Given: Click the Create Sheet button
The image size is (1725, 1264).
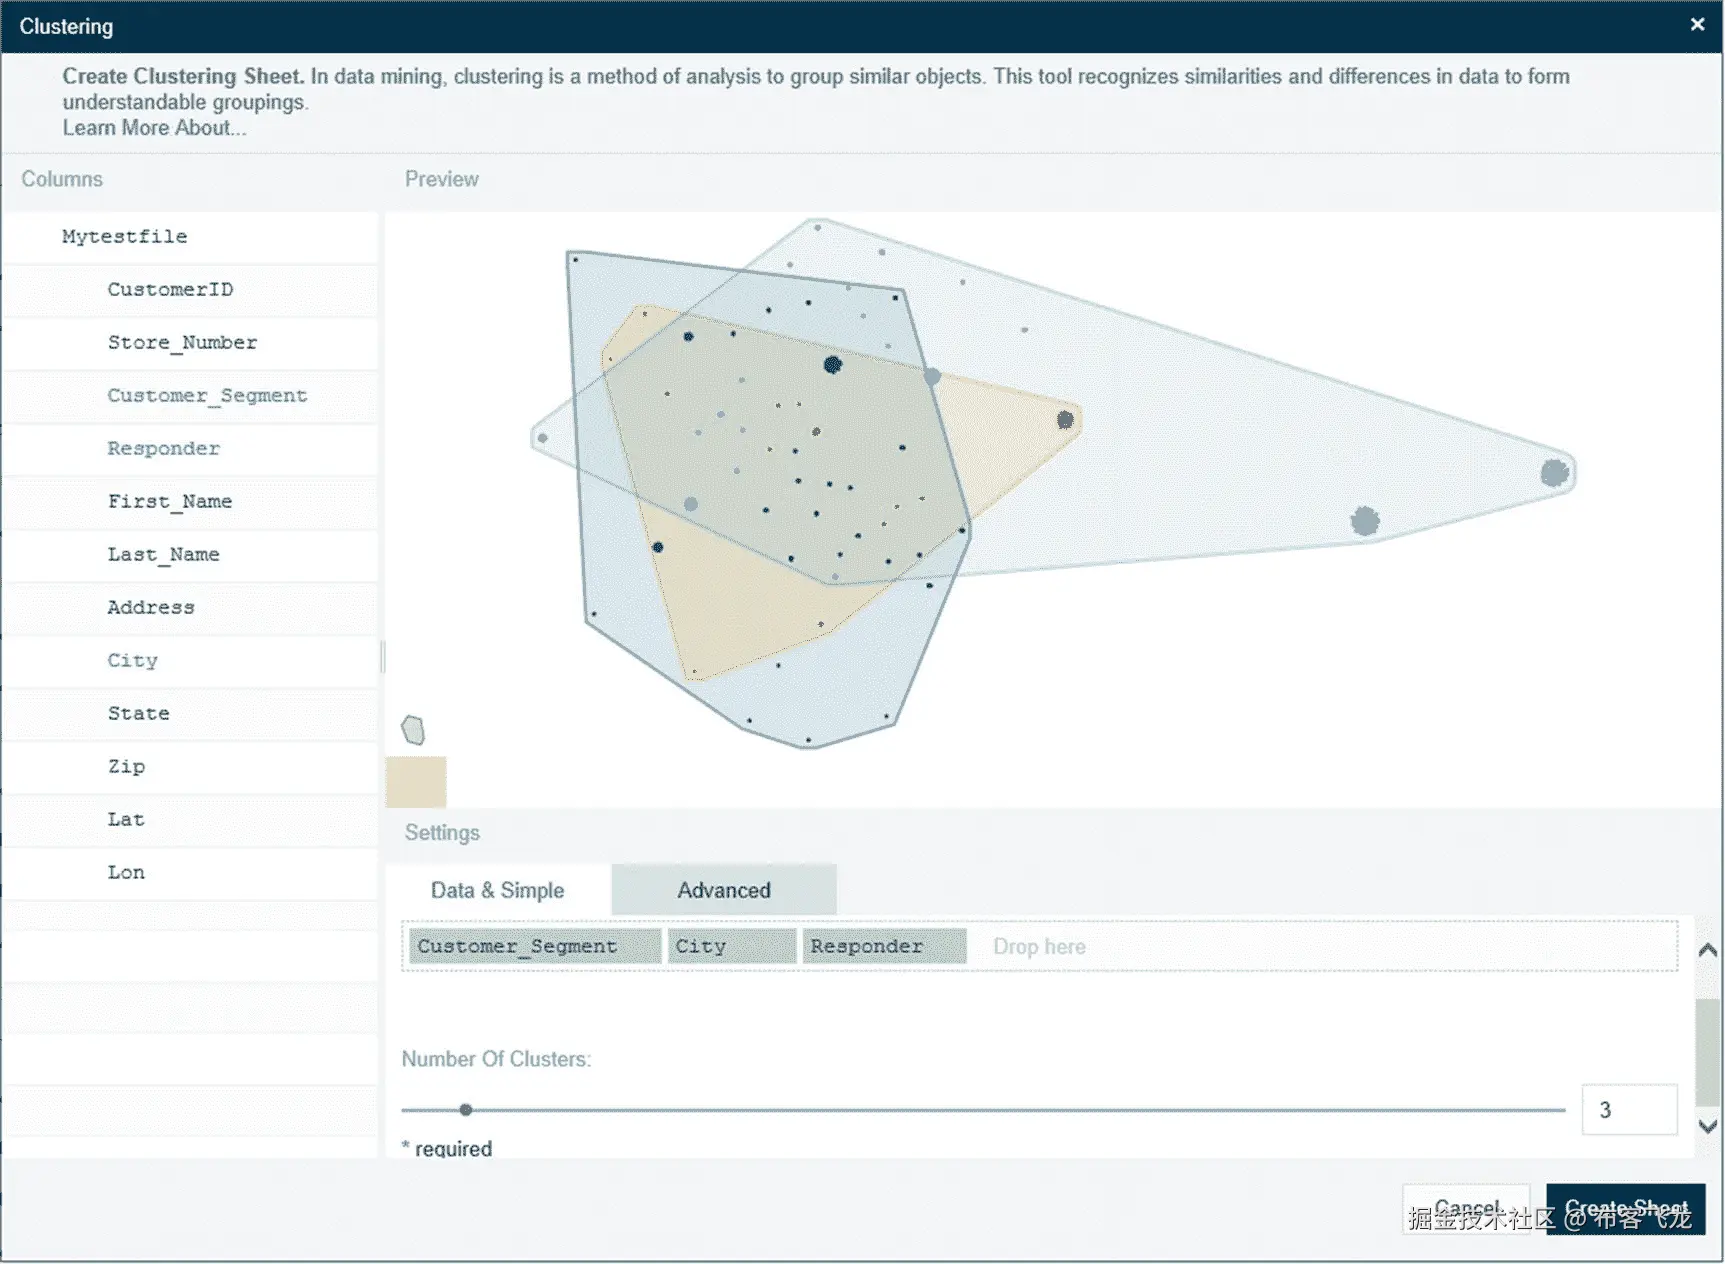Looking at the screenshot, I should [1626, 1209].
